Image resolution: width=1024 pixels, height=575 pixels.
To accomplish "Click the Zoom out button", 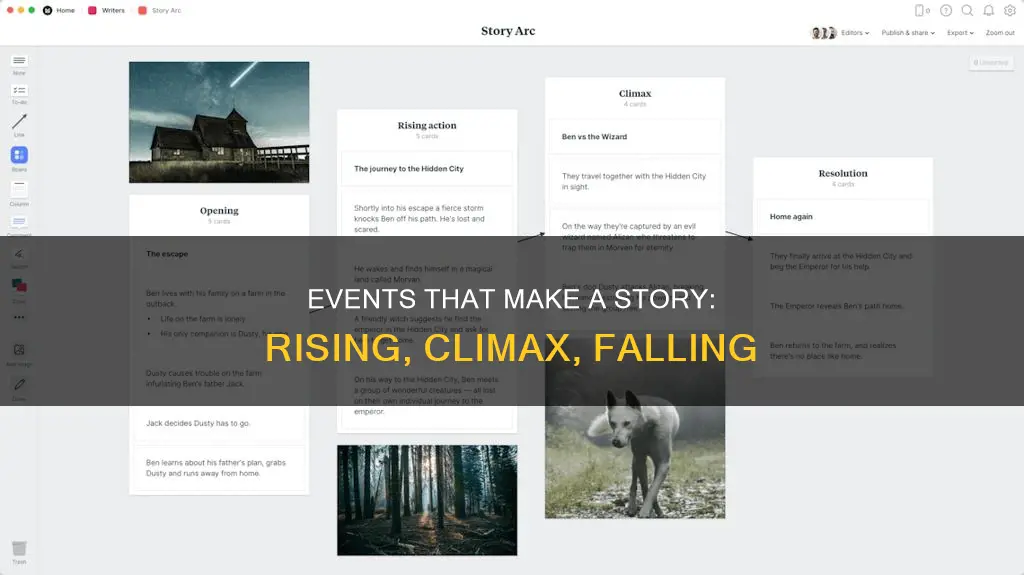I will click(x=1000, y=33).
